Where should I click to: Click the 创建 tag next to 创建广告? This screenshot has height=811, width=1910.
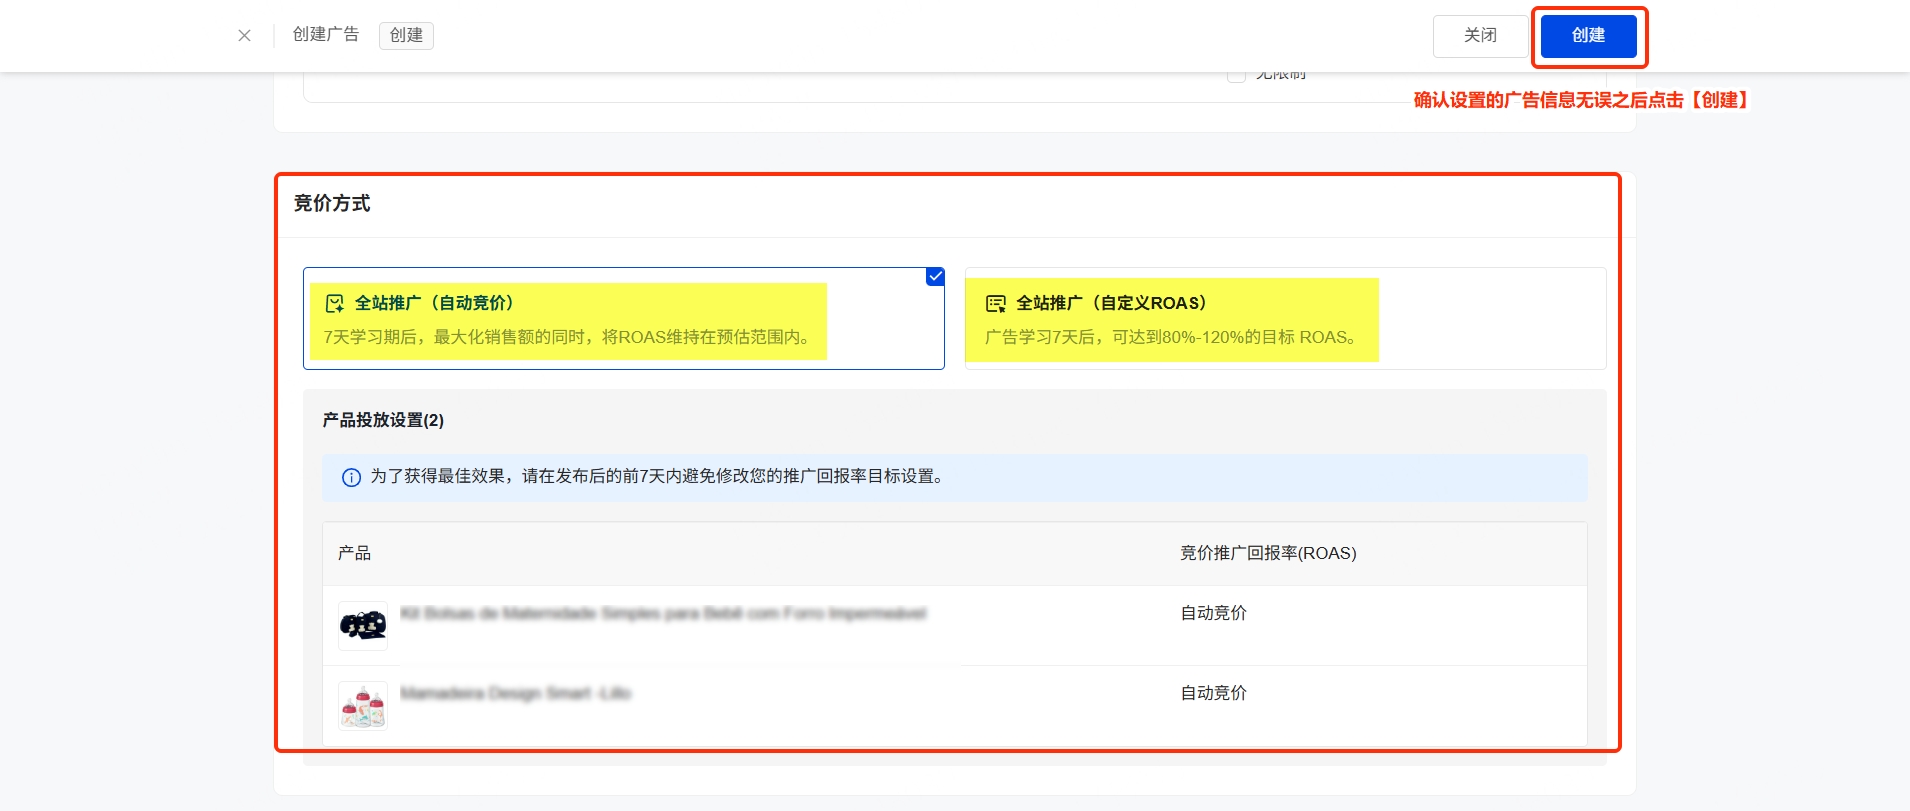(x=406, y=35)
